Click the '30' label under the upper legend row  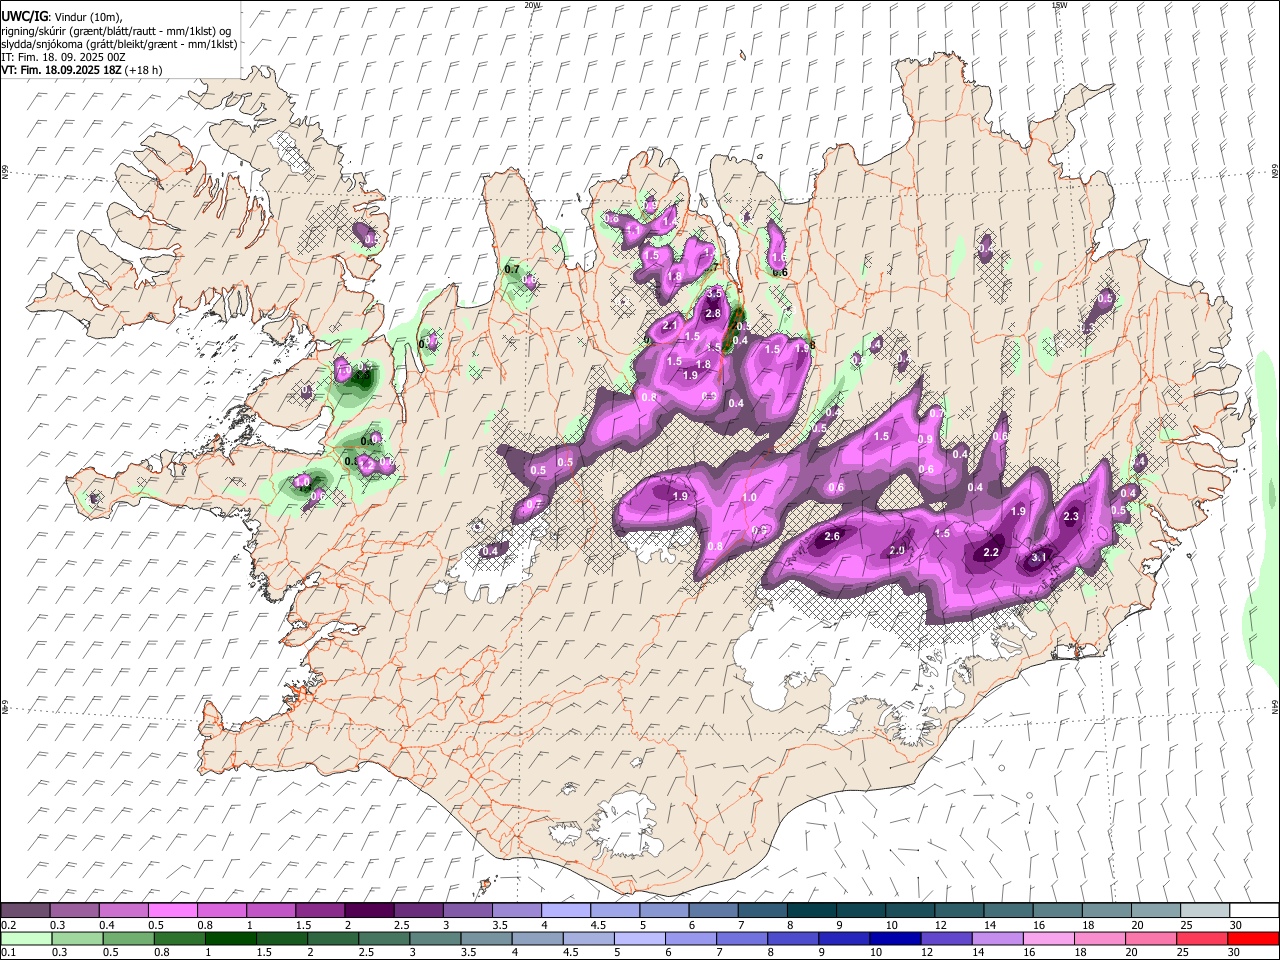pyautogui.click(x=1235, y=925)
